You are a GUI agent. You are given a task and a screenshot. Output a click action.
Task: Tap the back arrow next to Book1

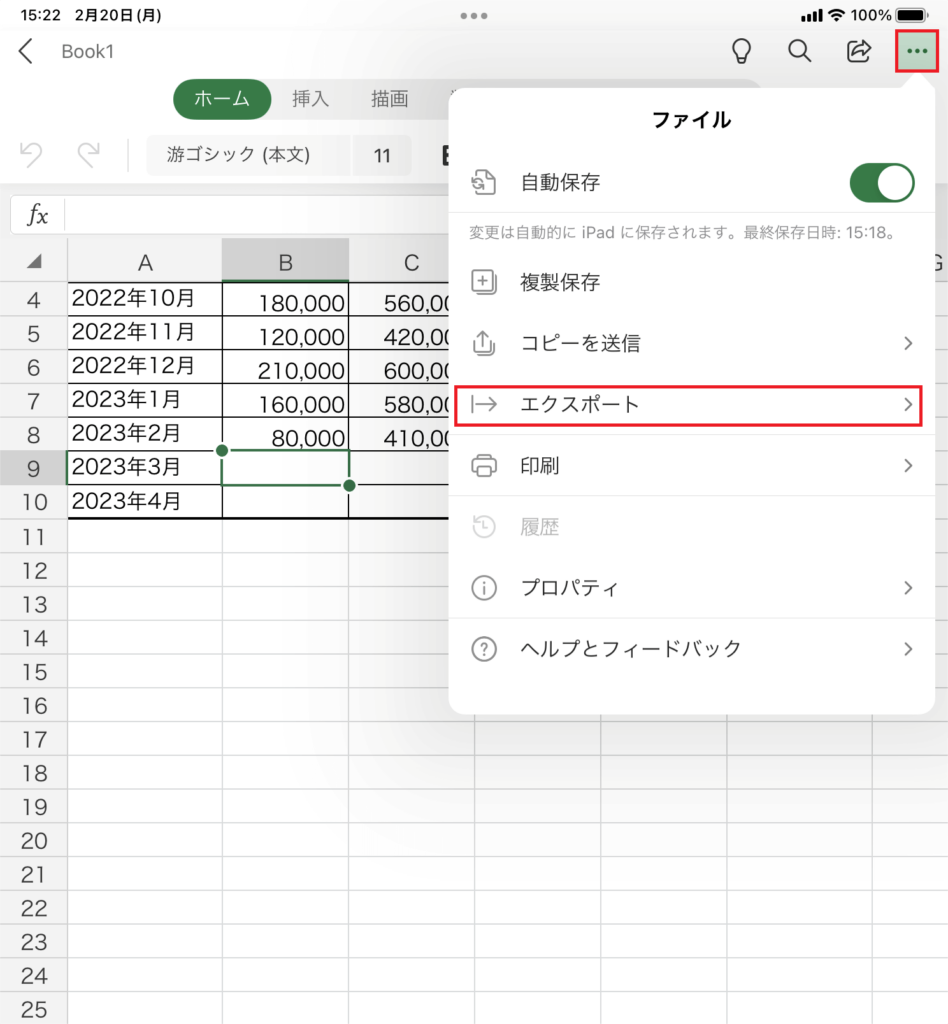26,51
